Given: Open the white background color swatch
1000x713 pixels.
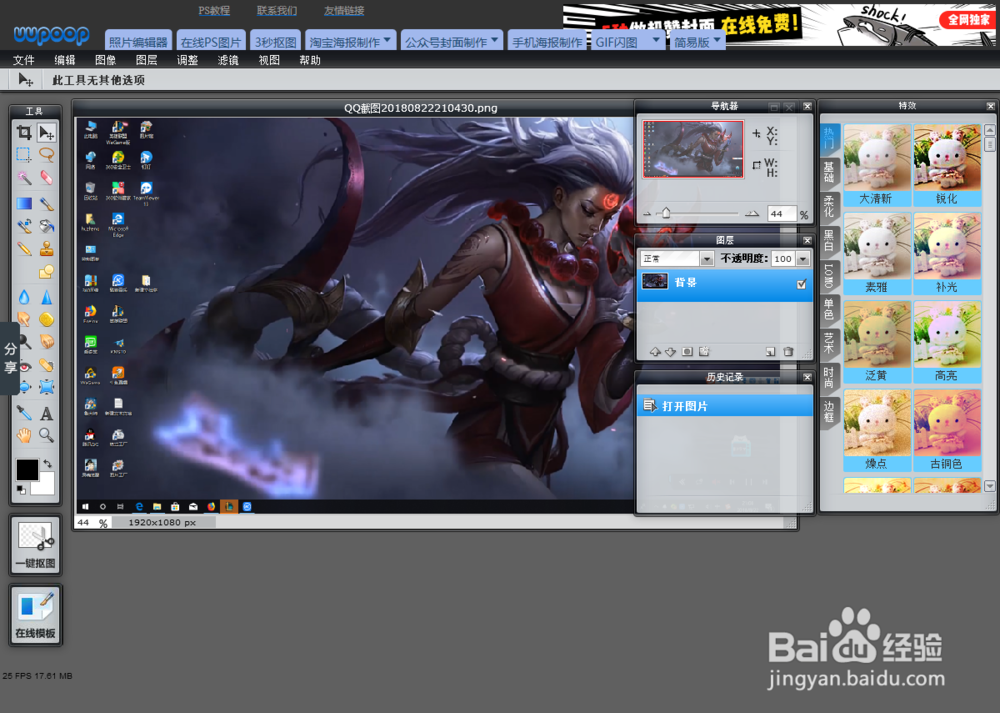Looking at the screenshot, I should (45, 484).
